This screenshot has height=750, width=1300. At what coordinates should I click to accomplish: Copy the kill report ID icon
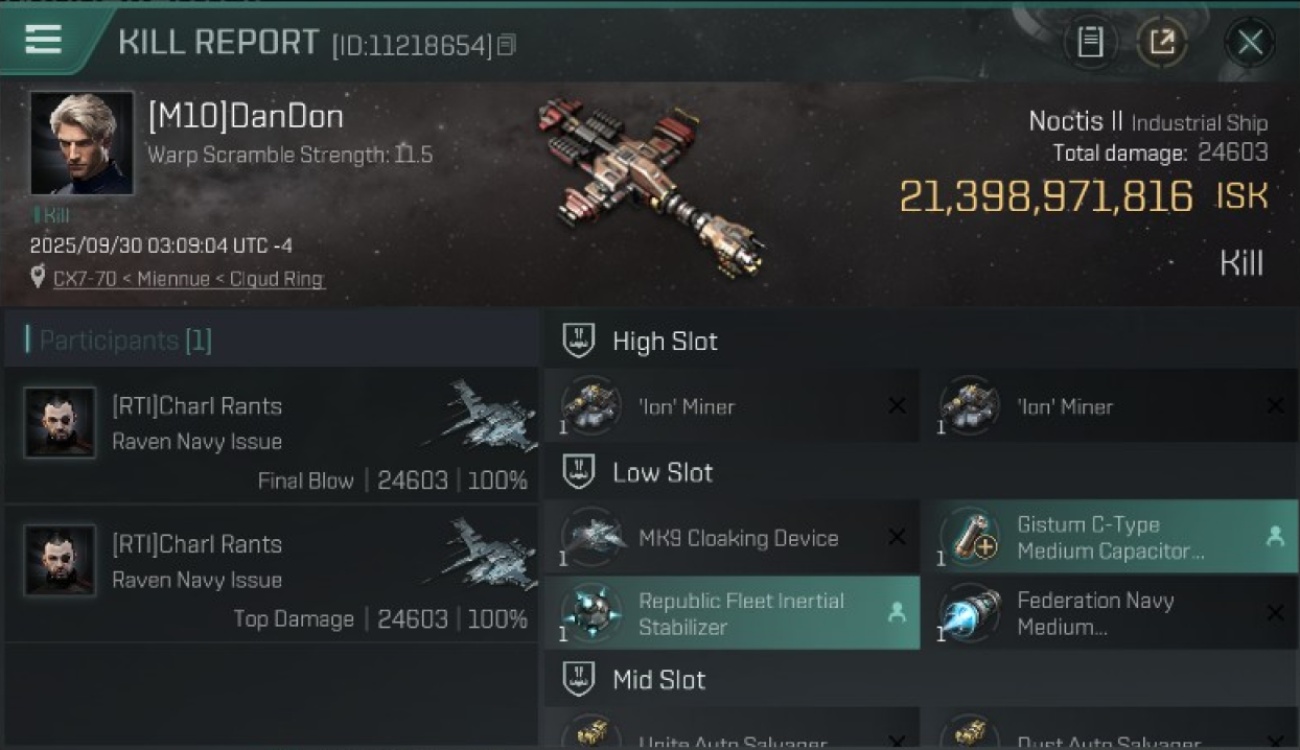[x=506, y=45]
